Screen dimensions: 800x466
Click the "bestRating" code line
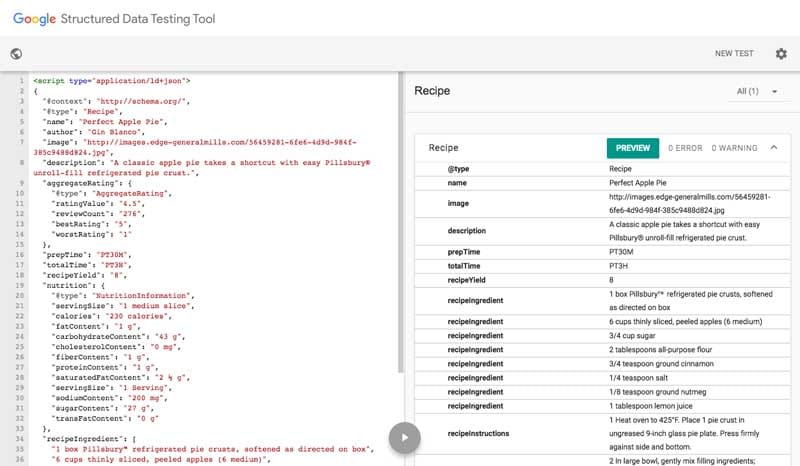91,224
